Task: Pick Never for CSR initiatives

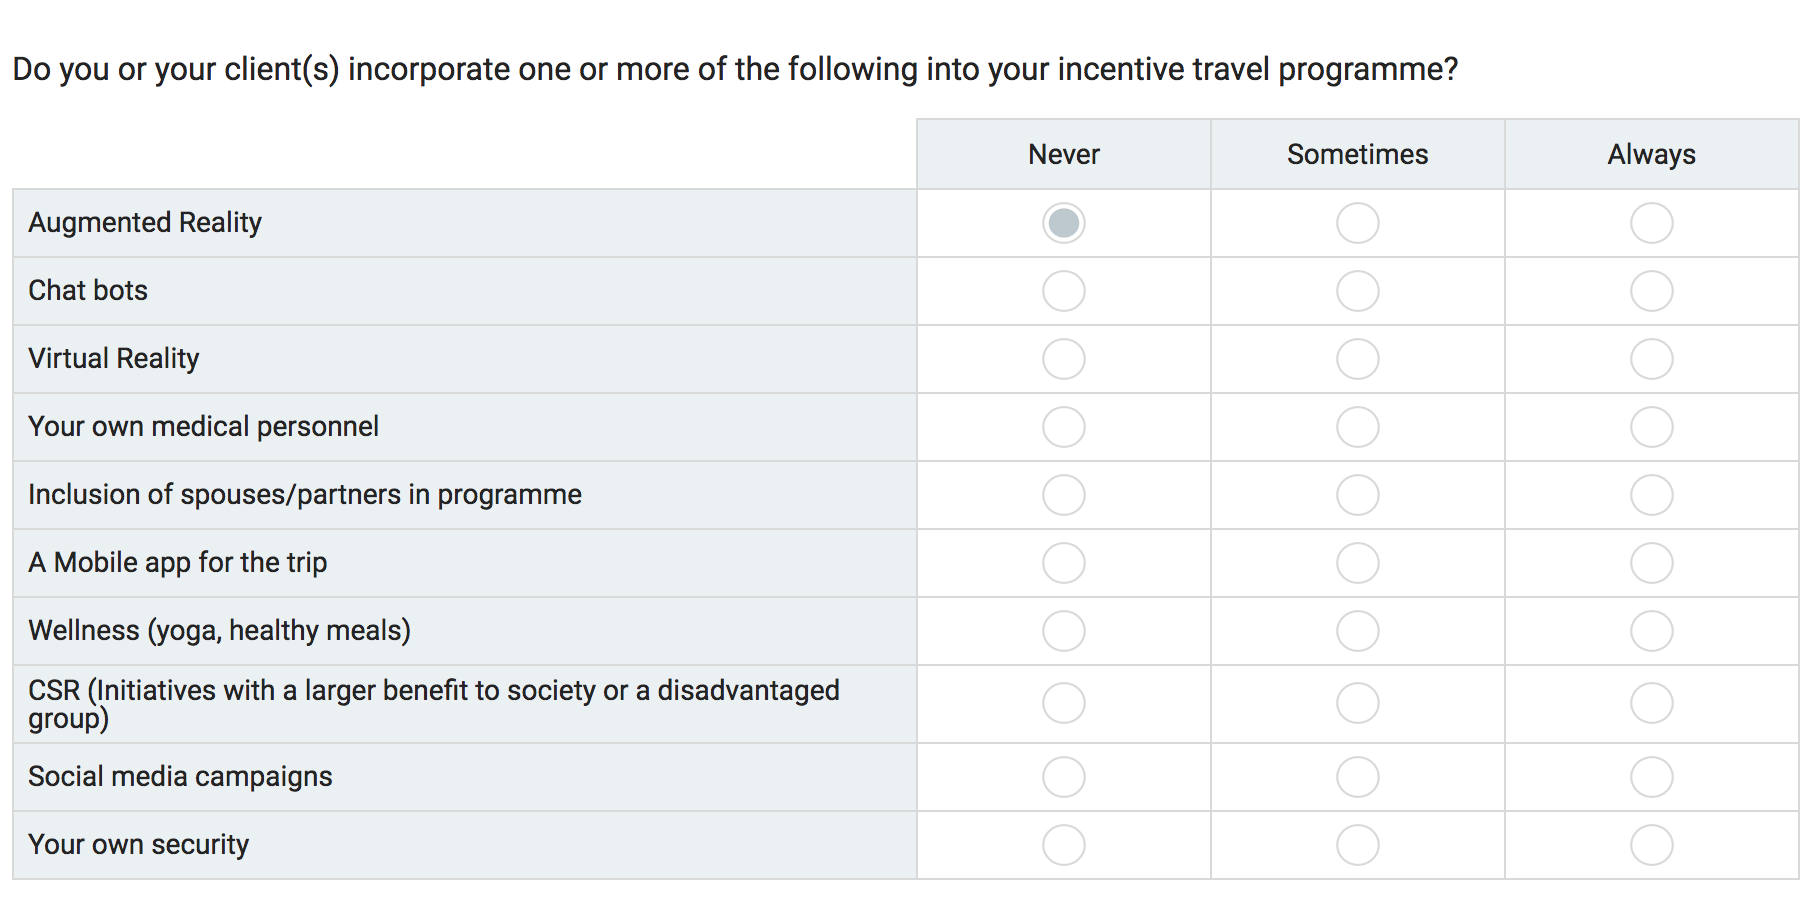Action: pos(1063,703)
